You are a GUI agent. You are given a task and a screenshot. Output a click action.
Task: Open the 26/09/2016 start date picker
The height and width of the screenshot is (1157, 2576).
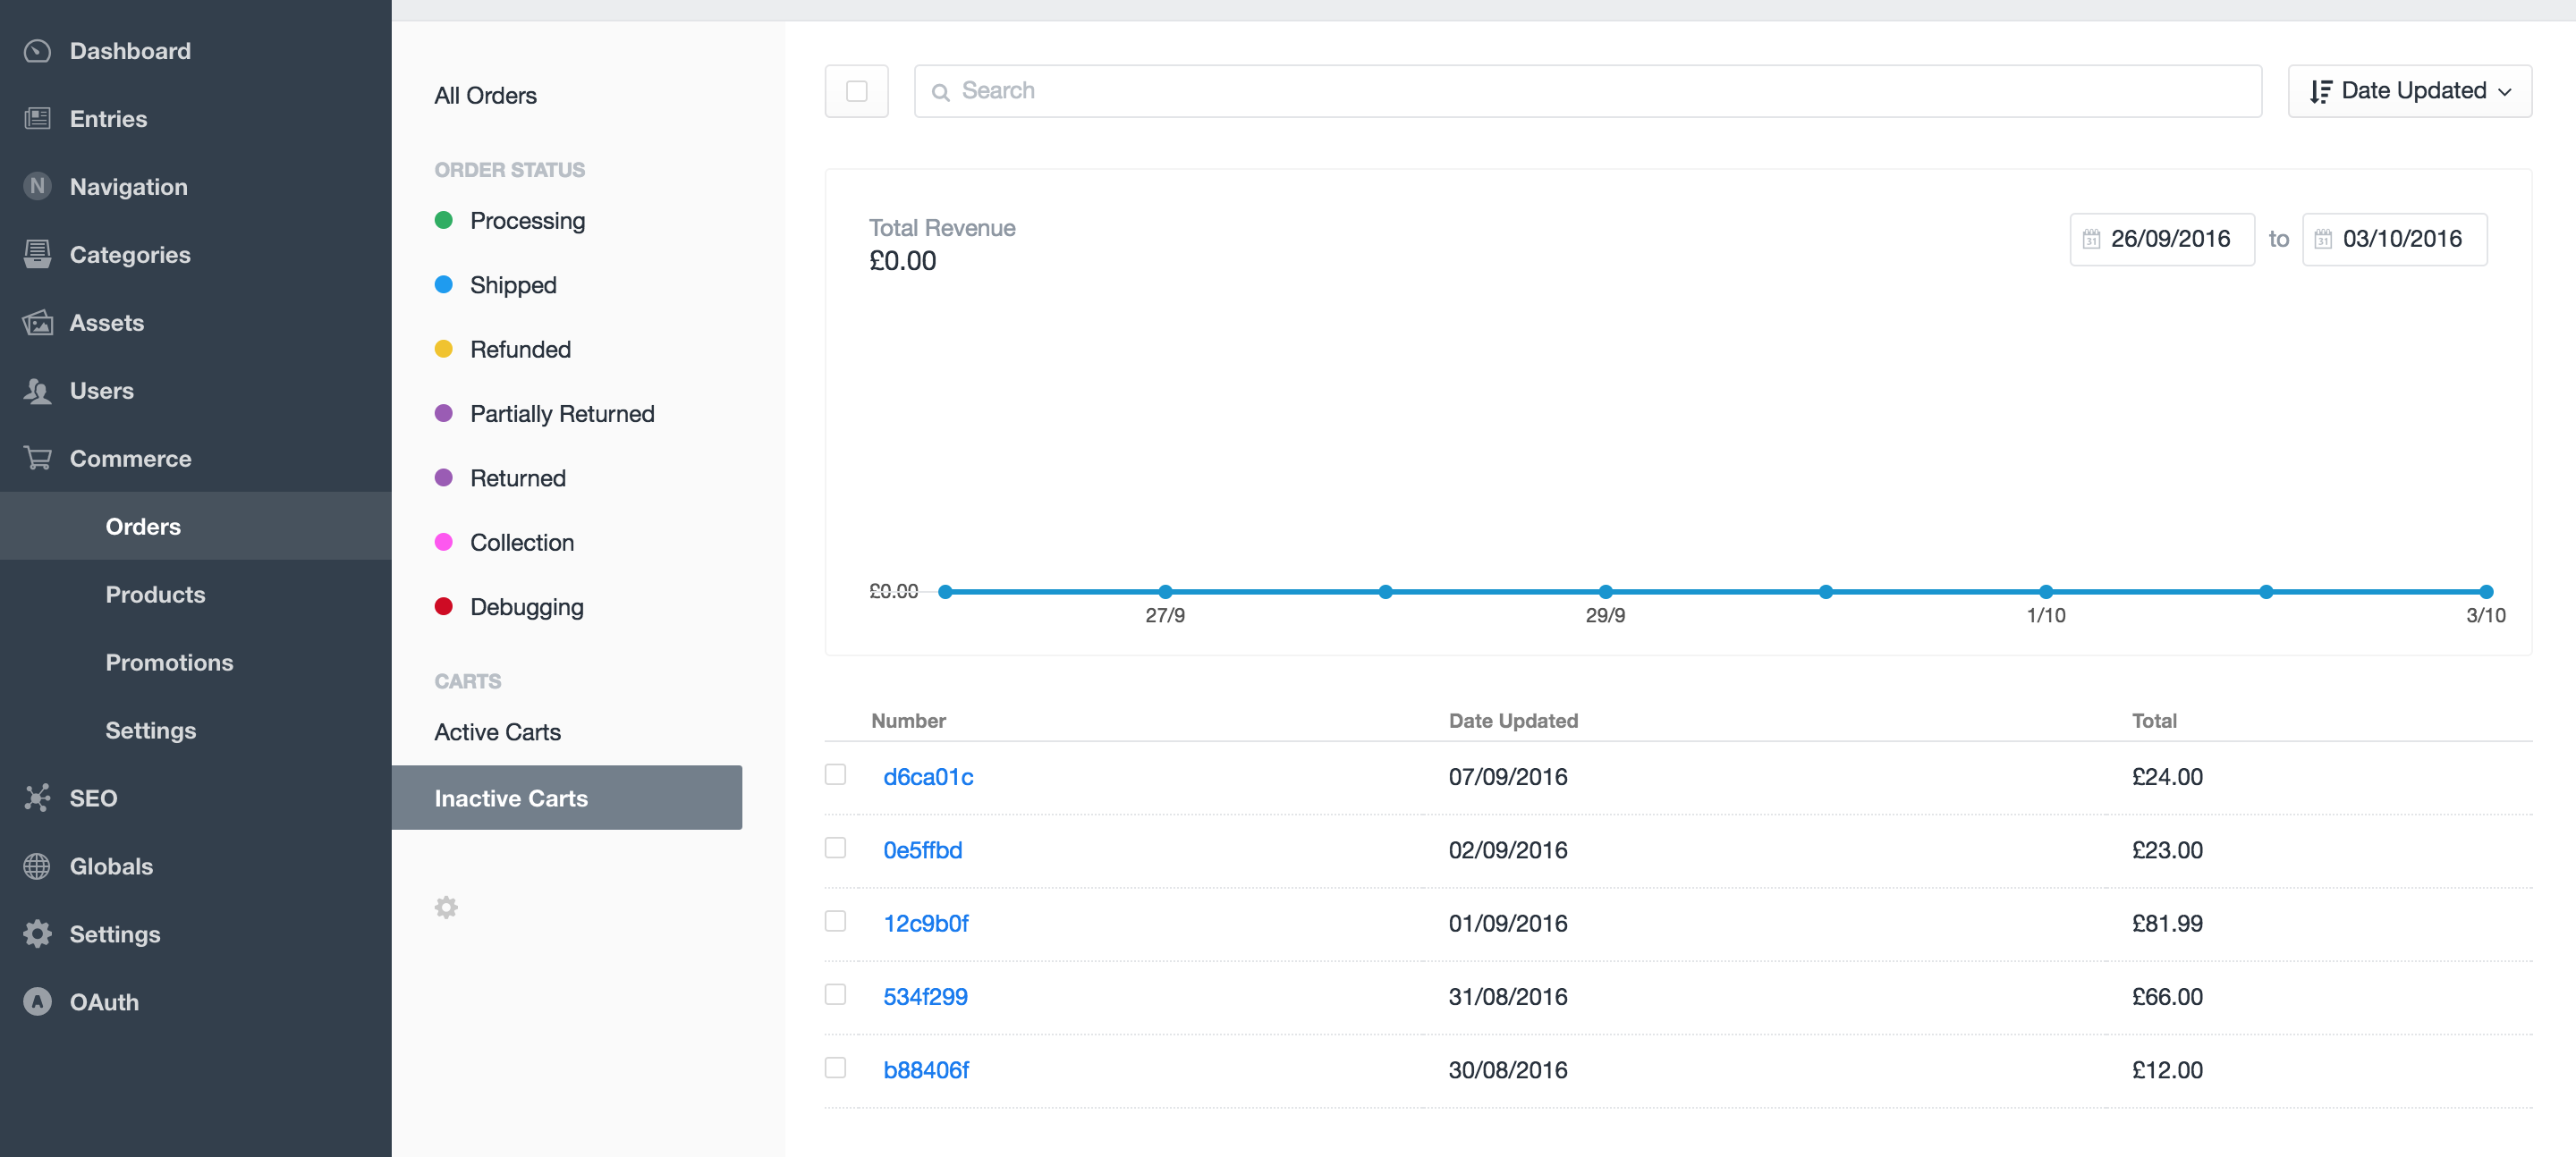tap(2161, 239)
